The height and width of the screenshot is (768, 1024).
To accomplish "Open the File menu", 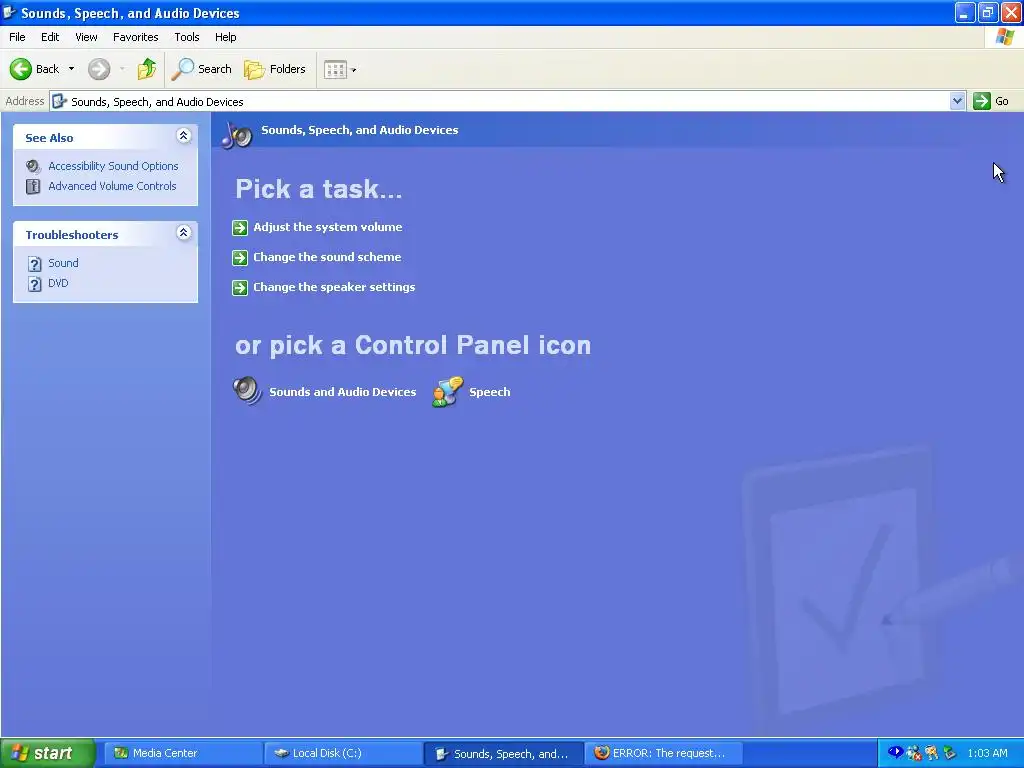I will (17, 37).
